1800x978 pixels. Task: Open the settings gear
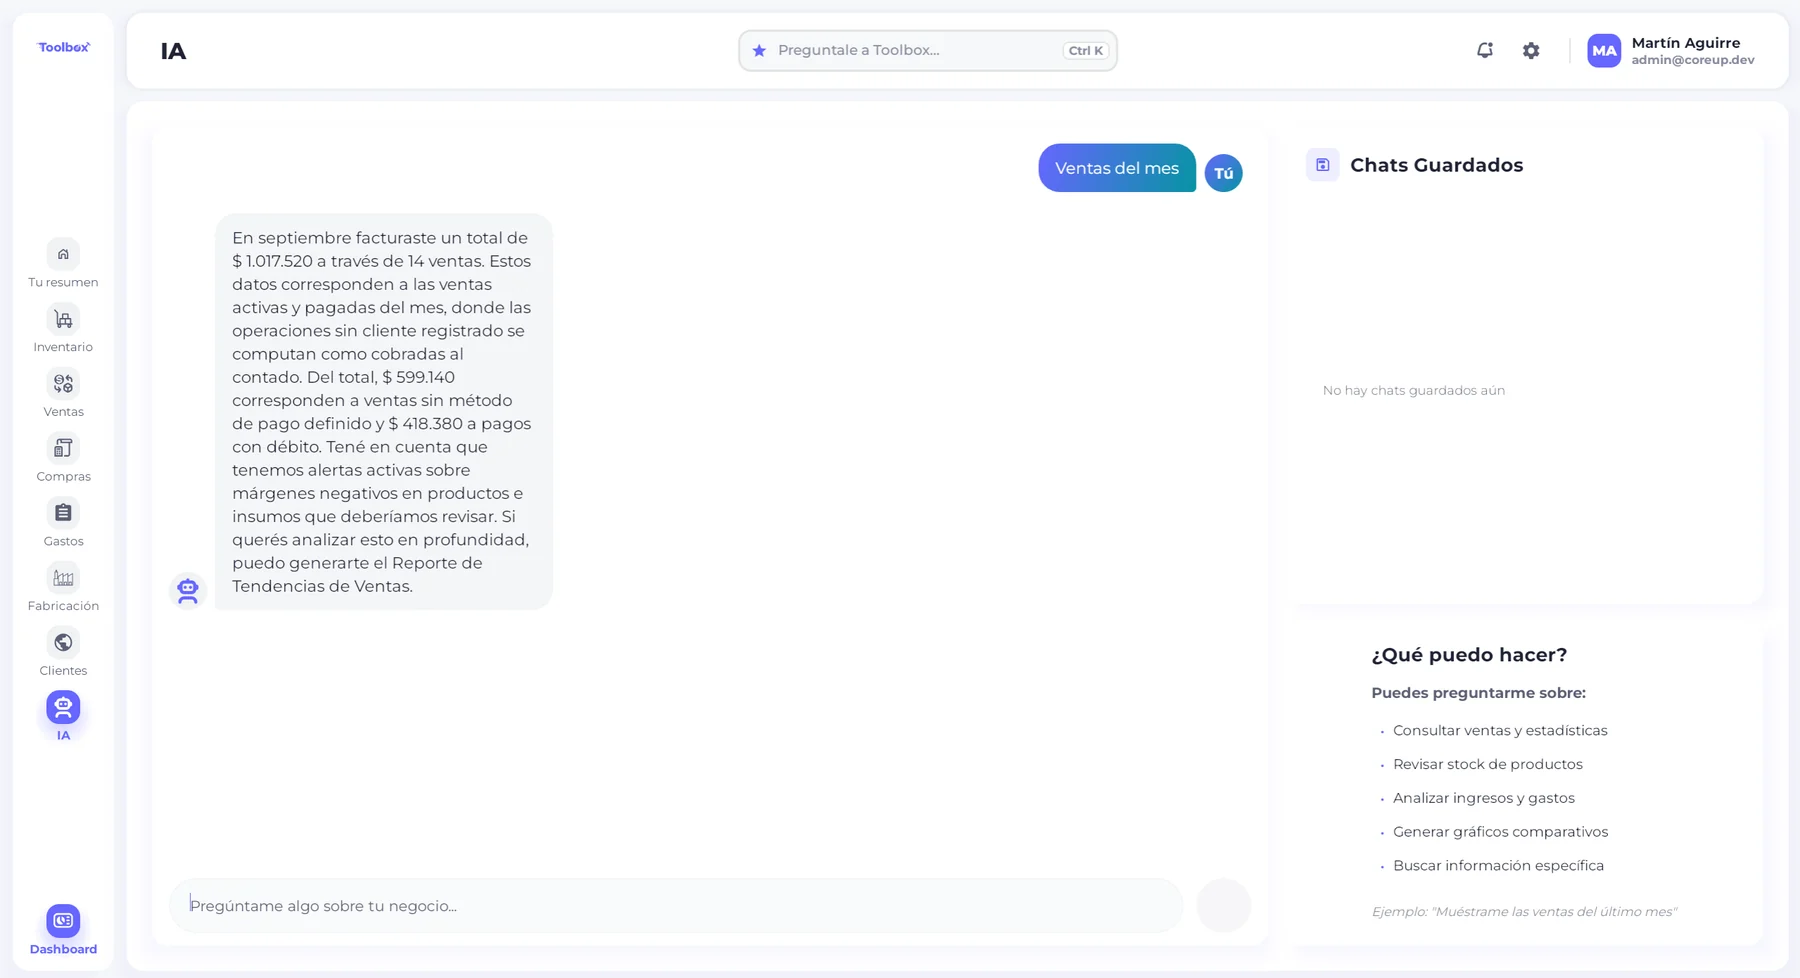coord(1531,50)
